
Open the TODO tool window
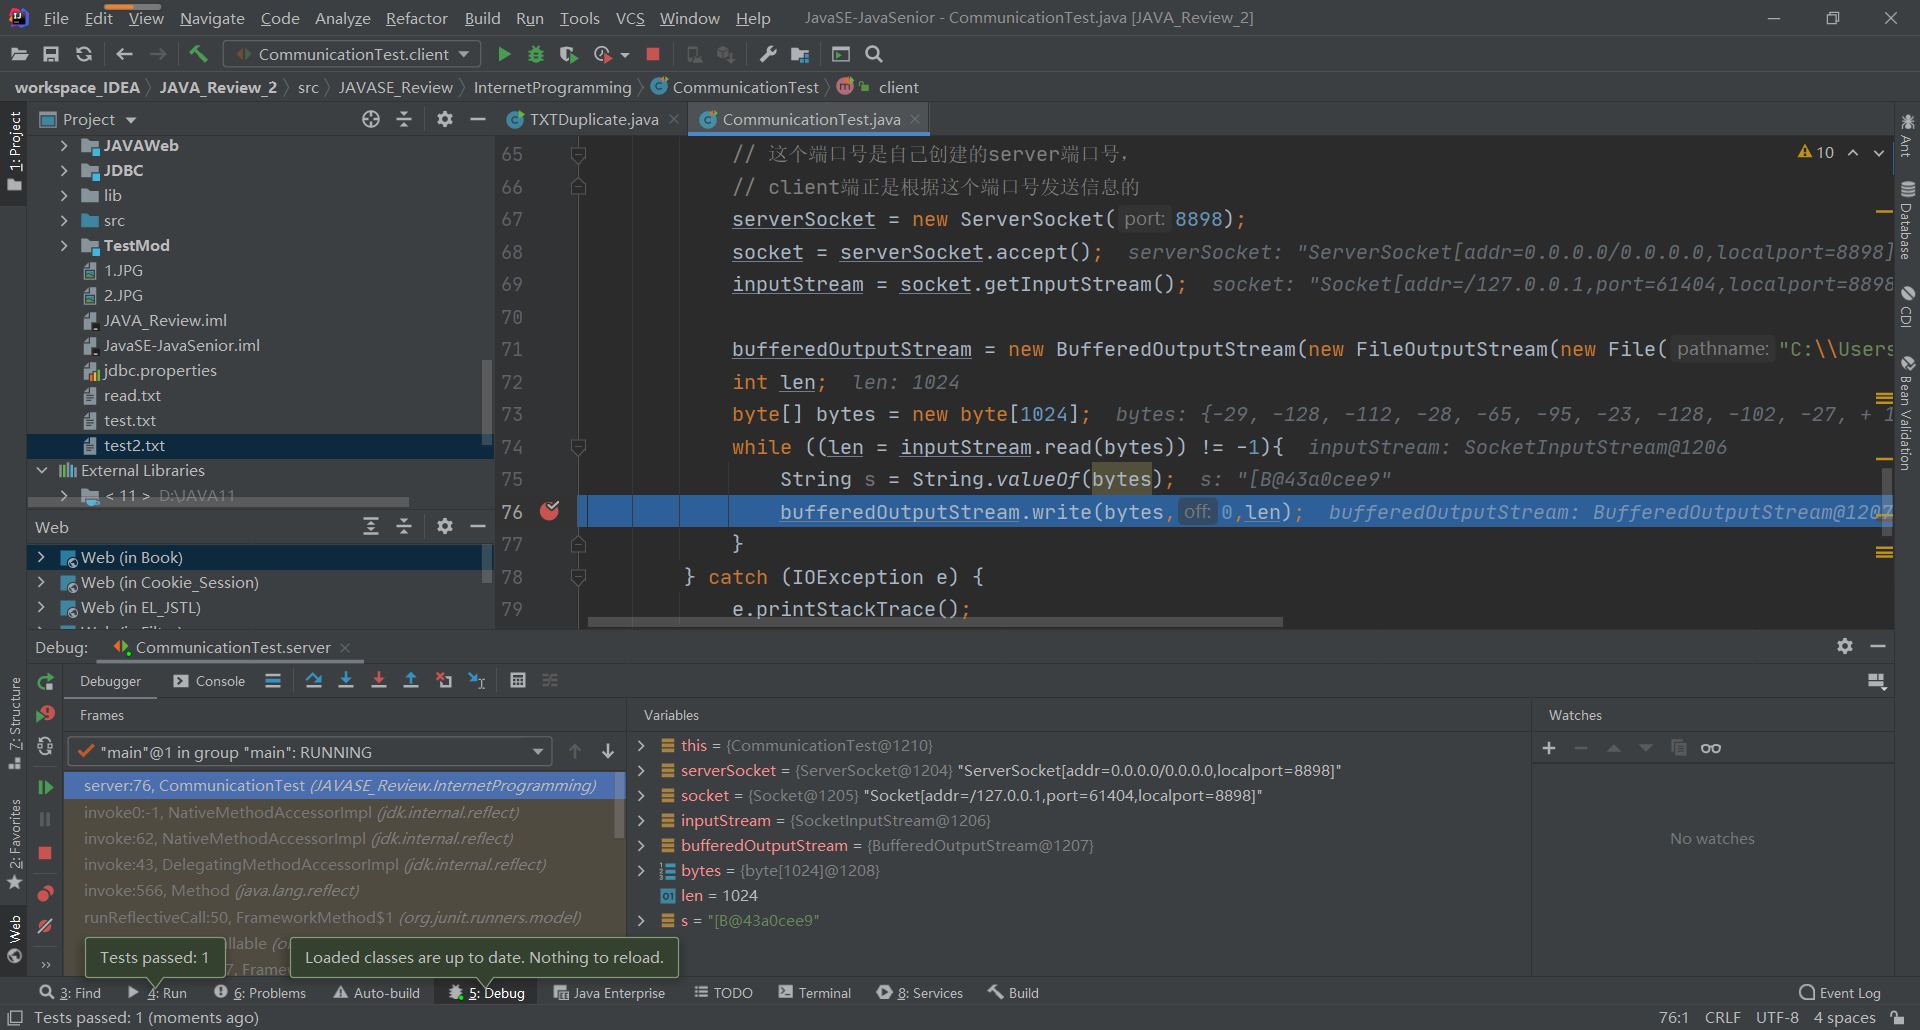point(723,992)
